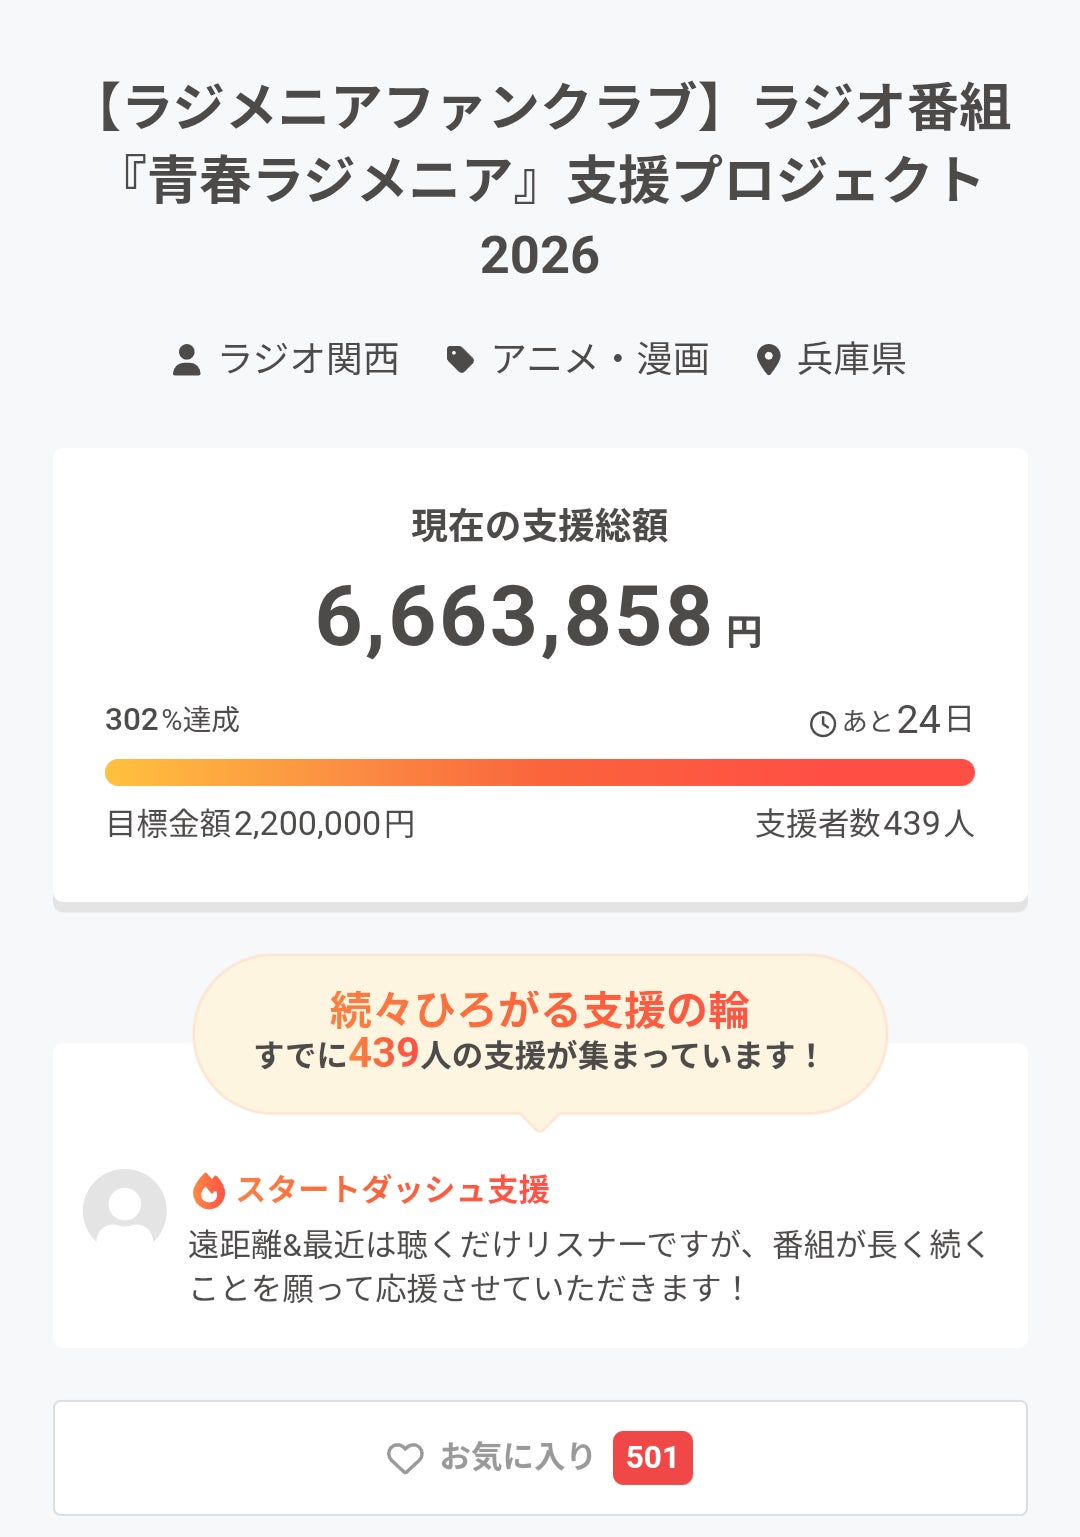
Task: Click the 6,663,858 円 total amount
Action: pyautogui.click(x=539, y=617)
